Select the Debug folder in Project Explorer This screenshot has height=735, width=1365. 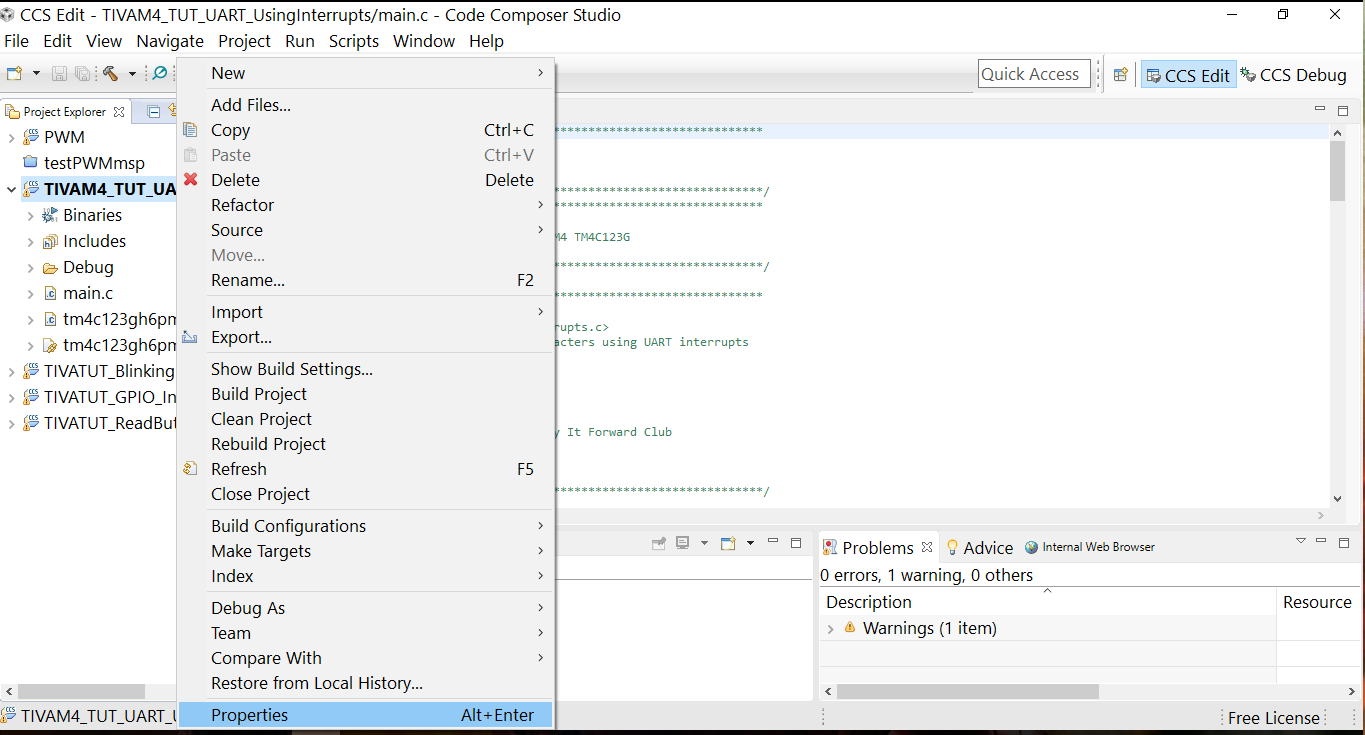(88, 267)
